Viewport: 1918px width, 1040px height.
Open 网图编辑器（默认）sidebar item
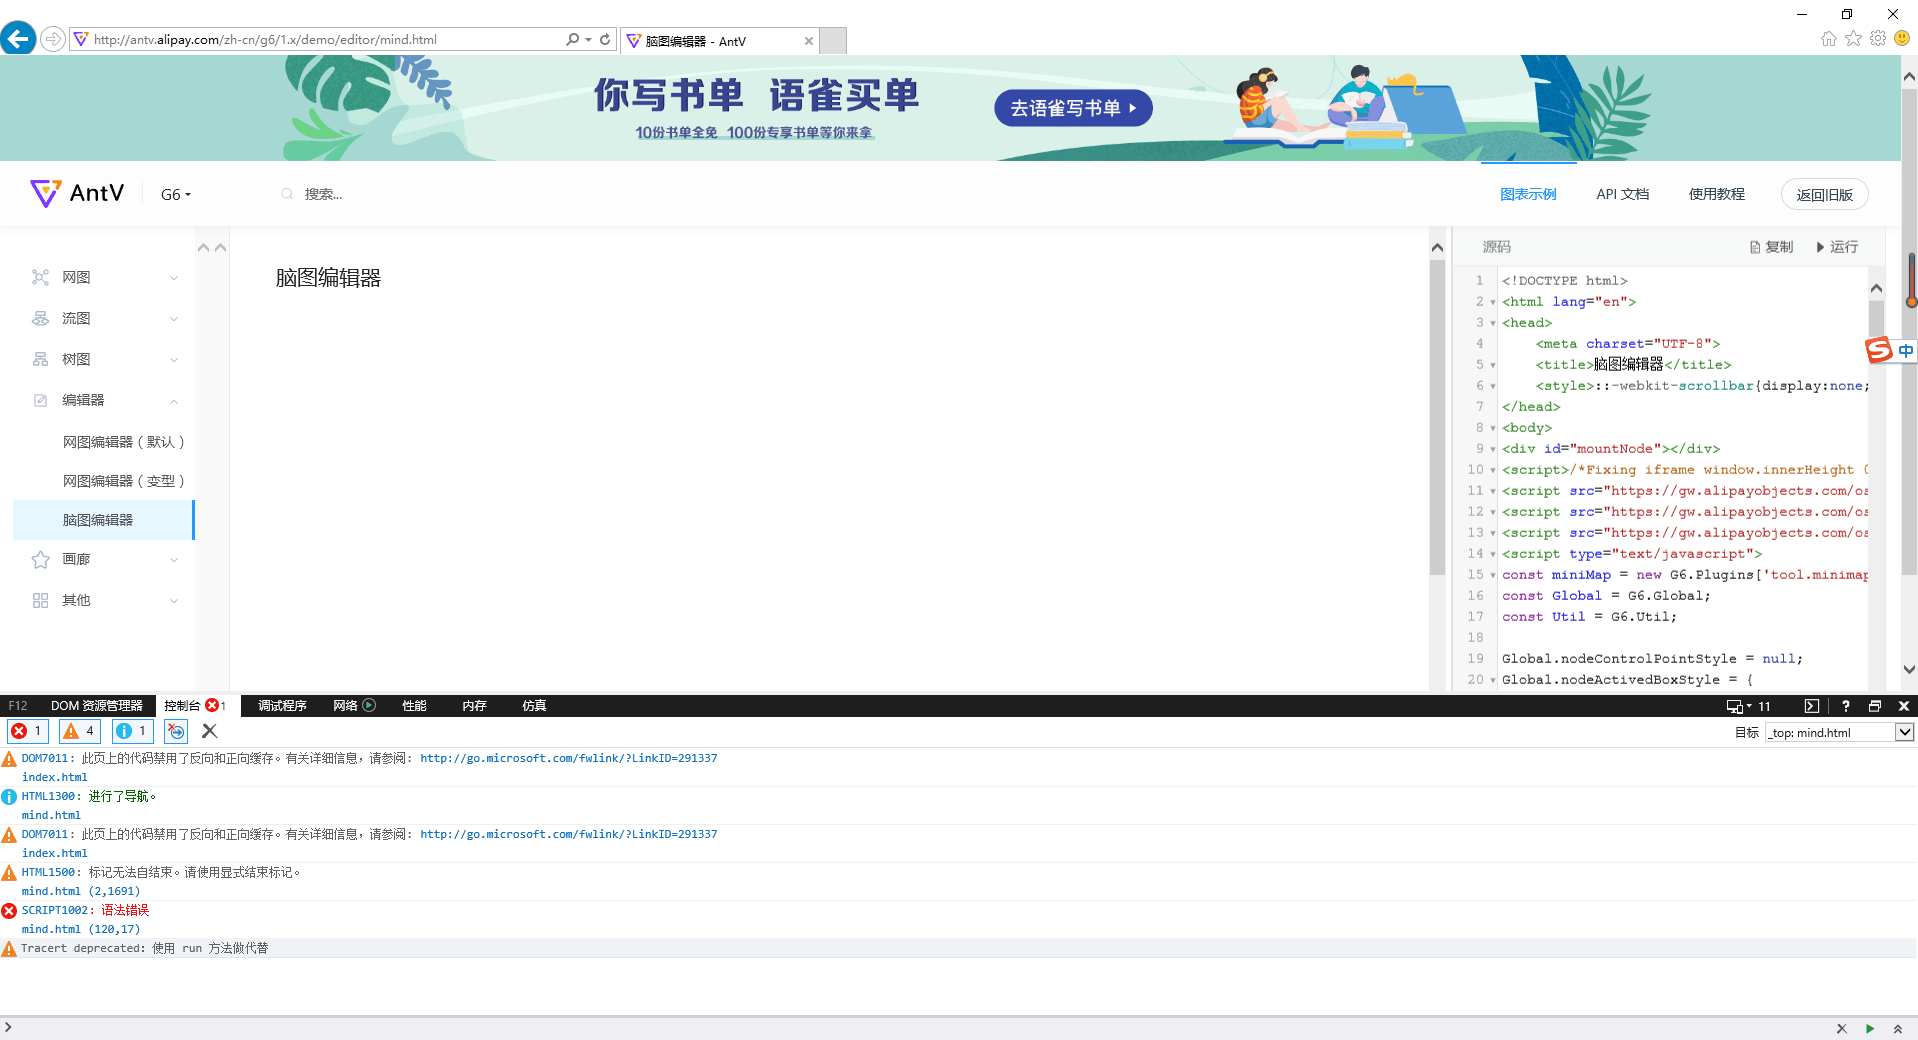[x=124, y=441]
